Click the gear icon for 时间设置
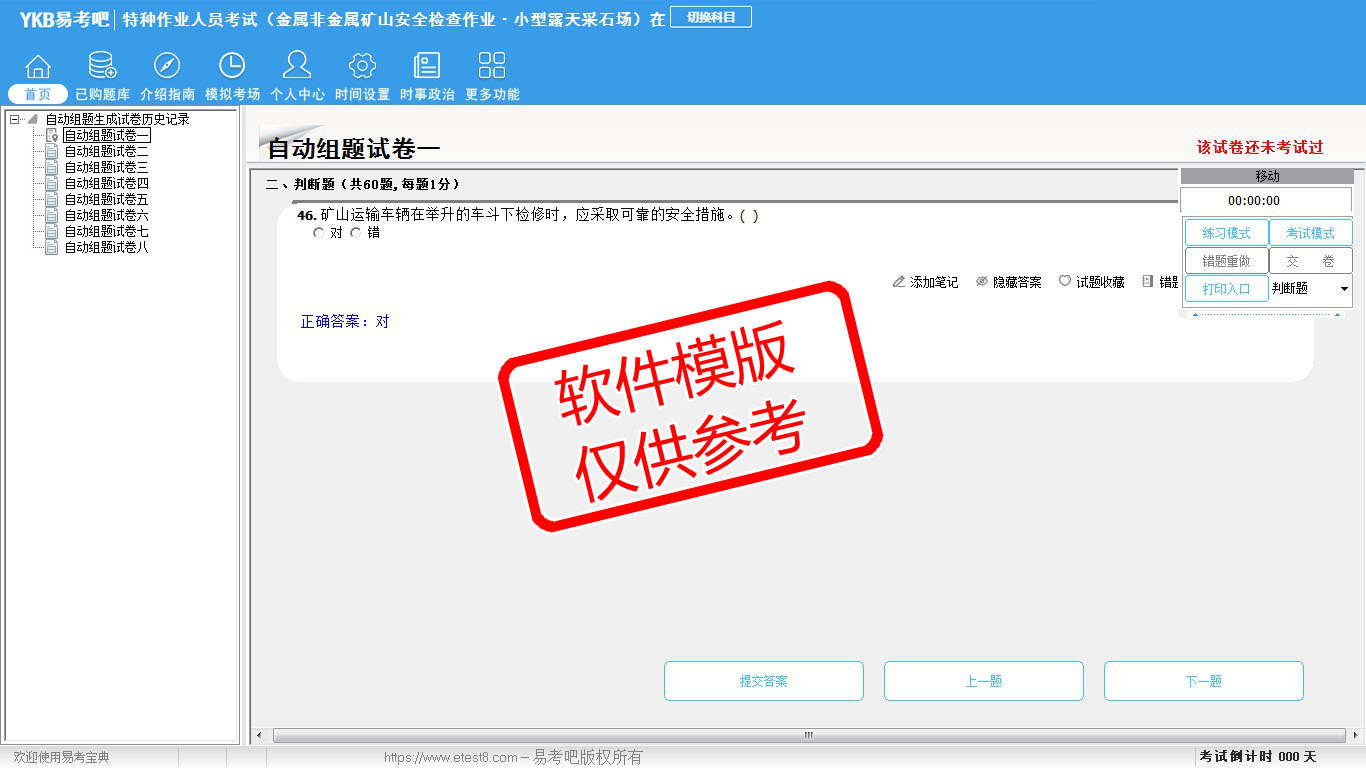 362,67
